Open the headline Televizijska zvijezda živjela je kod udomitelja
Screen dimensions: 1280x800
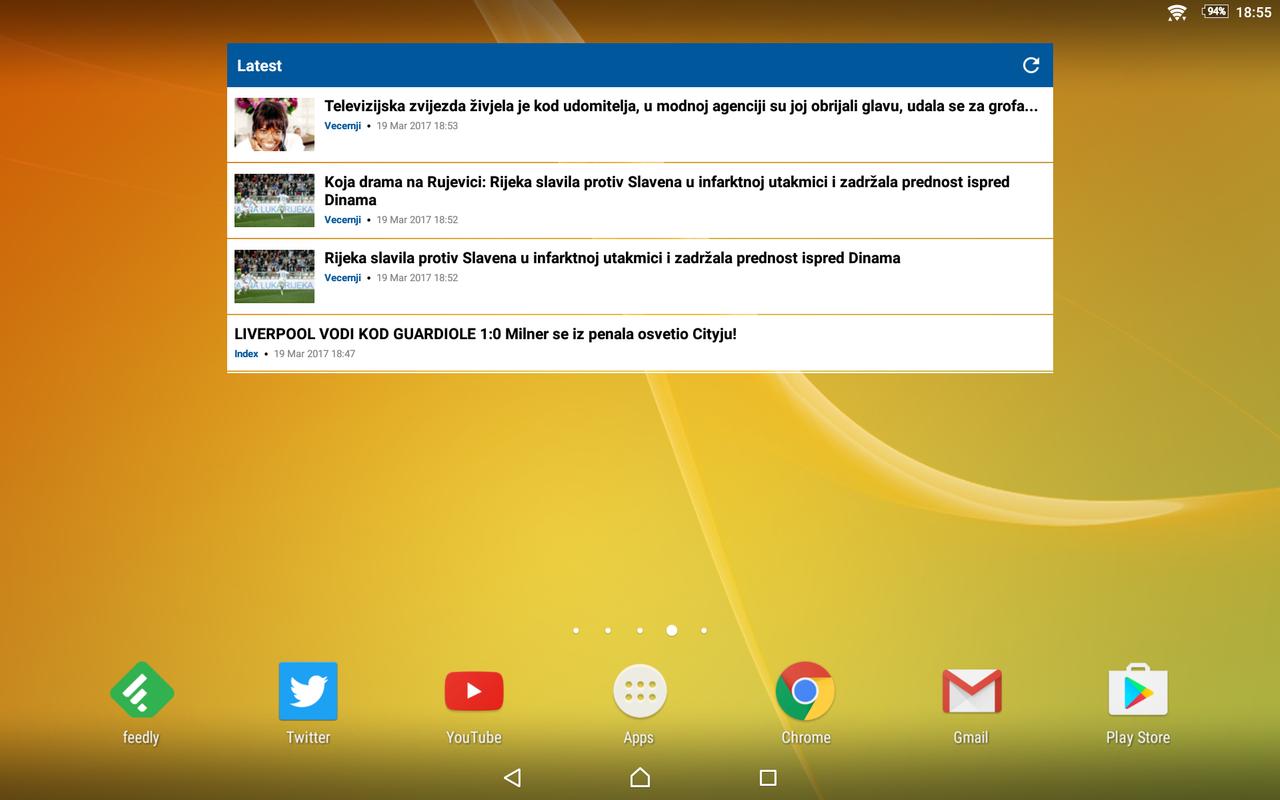(681, 106)
